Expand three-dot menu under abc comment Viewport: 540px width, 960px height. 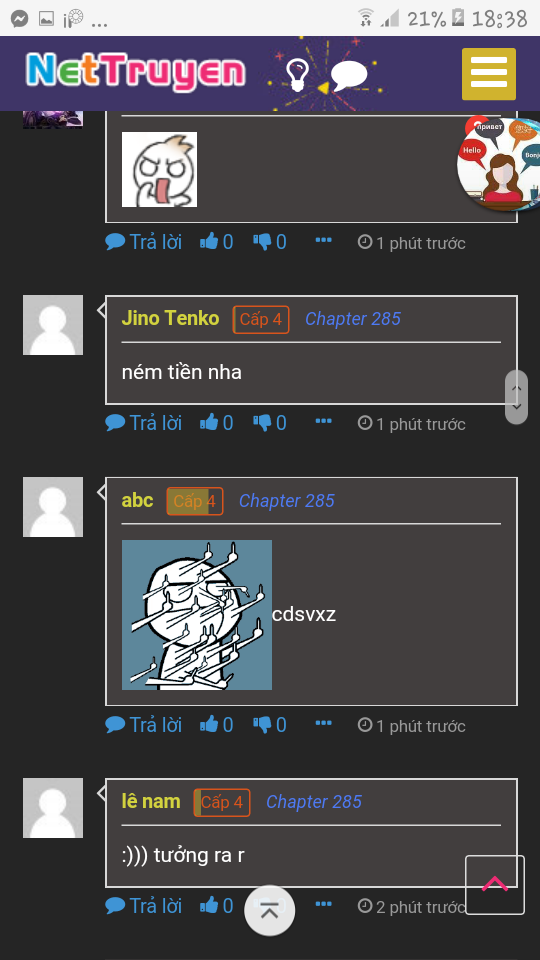click(323, 724)
